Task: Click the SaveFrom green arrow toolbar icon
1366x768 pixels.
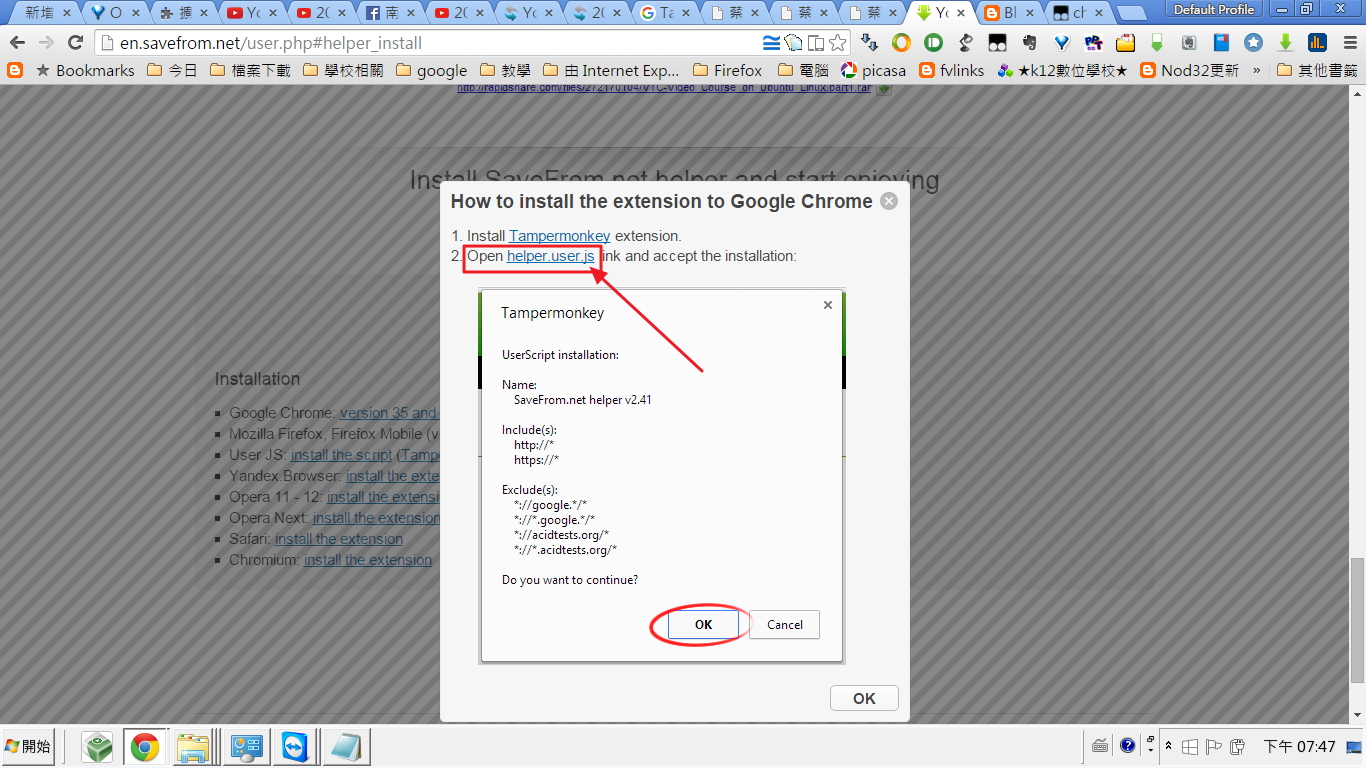Action: 1285,43
